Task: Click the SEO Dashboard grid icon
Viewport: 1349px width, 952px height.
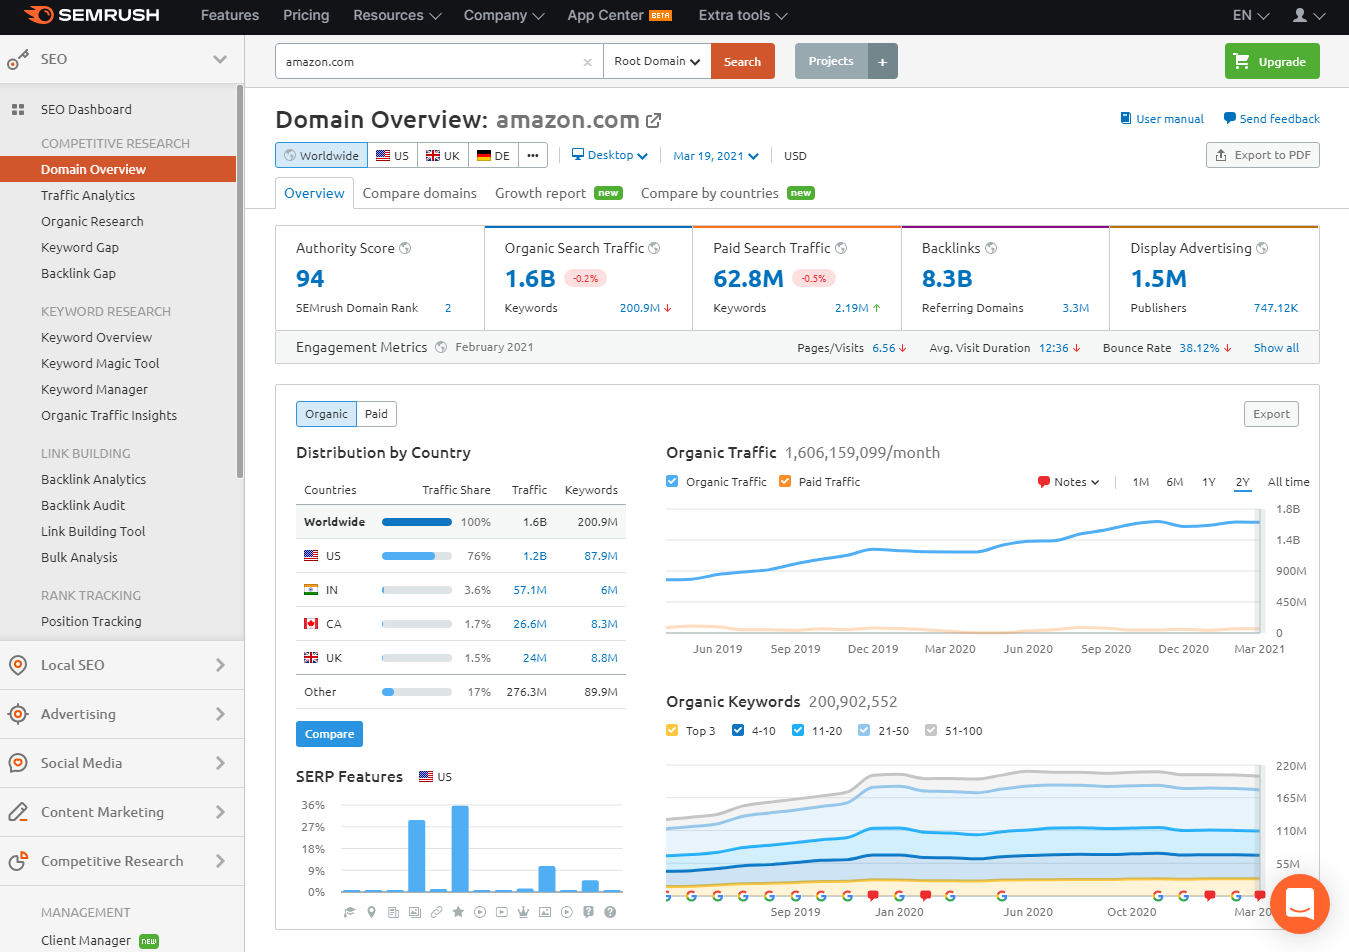Action: pos(18,110)
